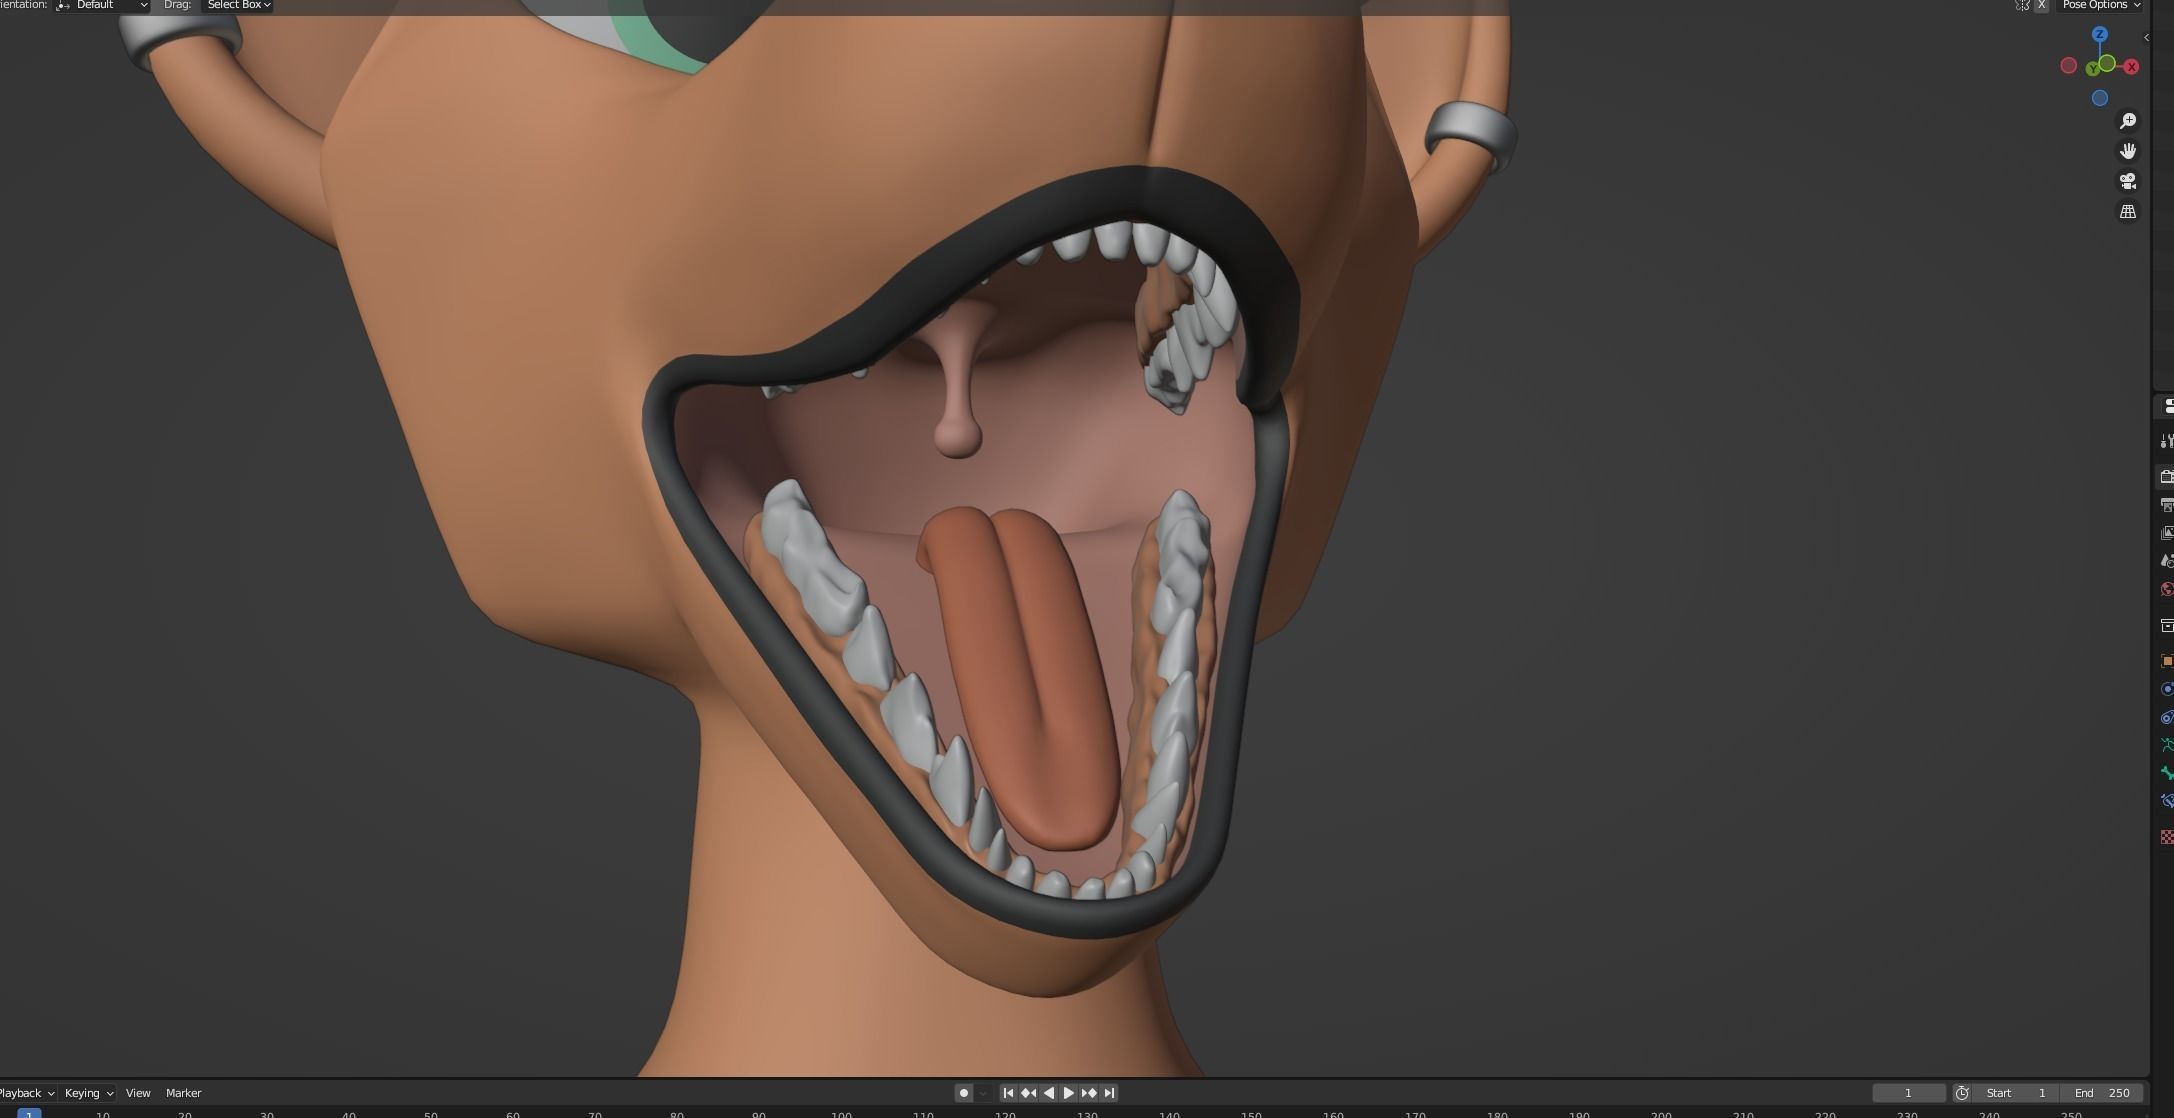This screenshot has width=2174, height=1118.
Task: Open the World properties tab
Action: [x=2166, y=589]
